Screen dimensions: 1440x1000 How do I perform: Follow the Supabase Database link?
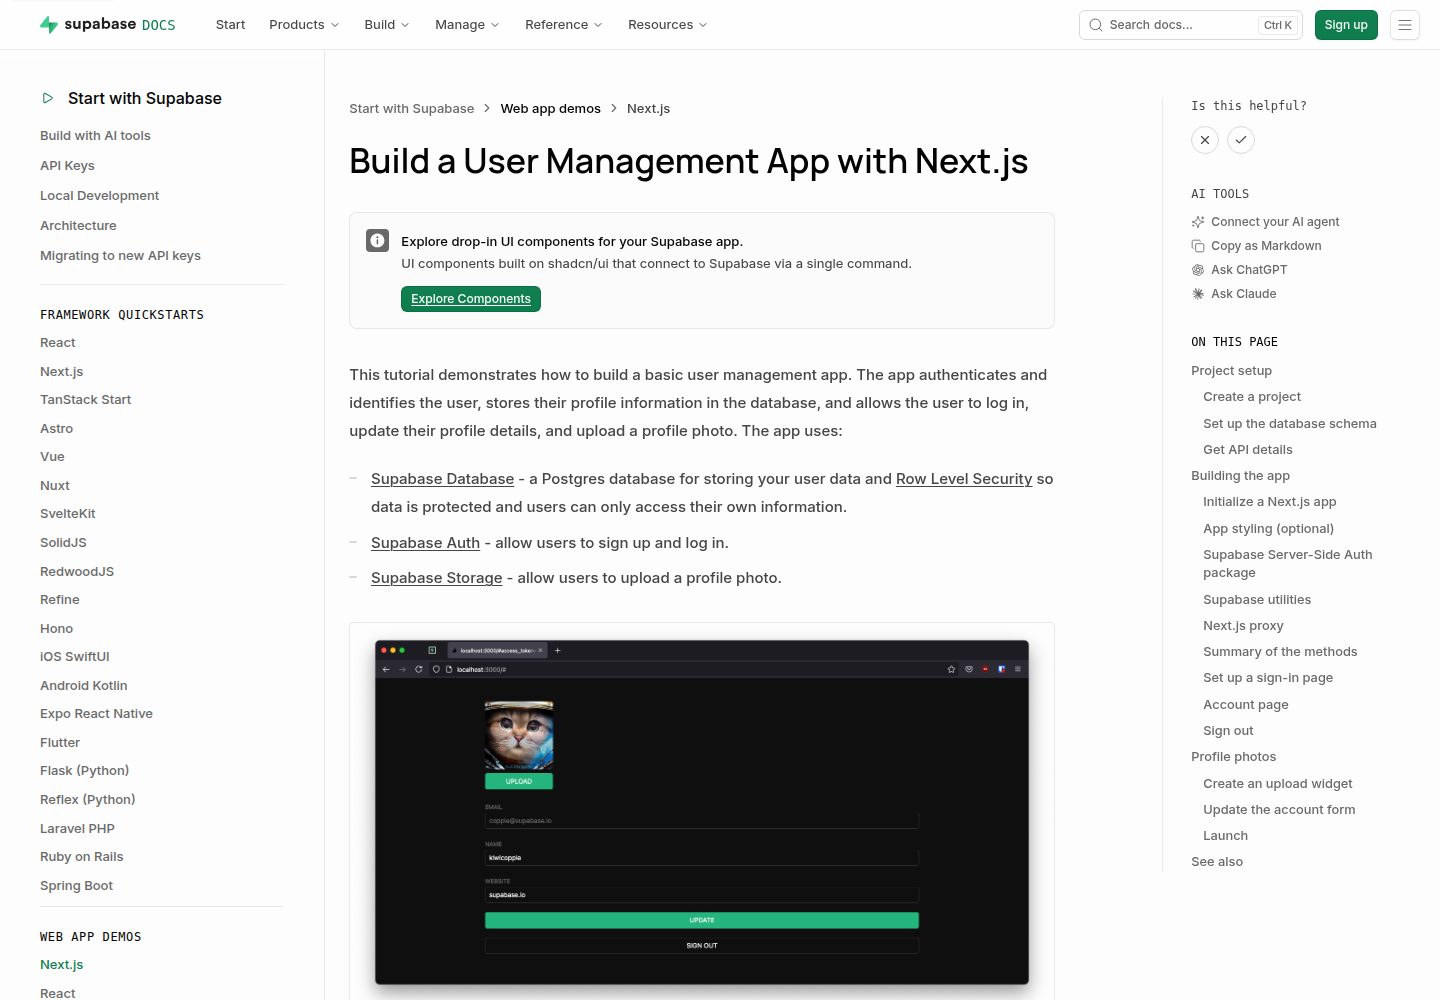442,479
